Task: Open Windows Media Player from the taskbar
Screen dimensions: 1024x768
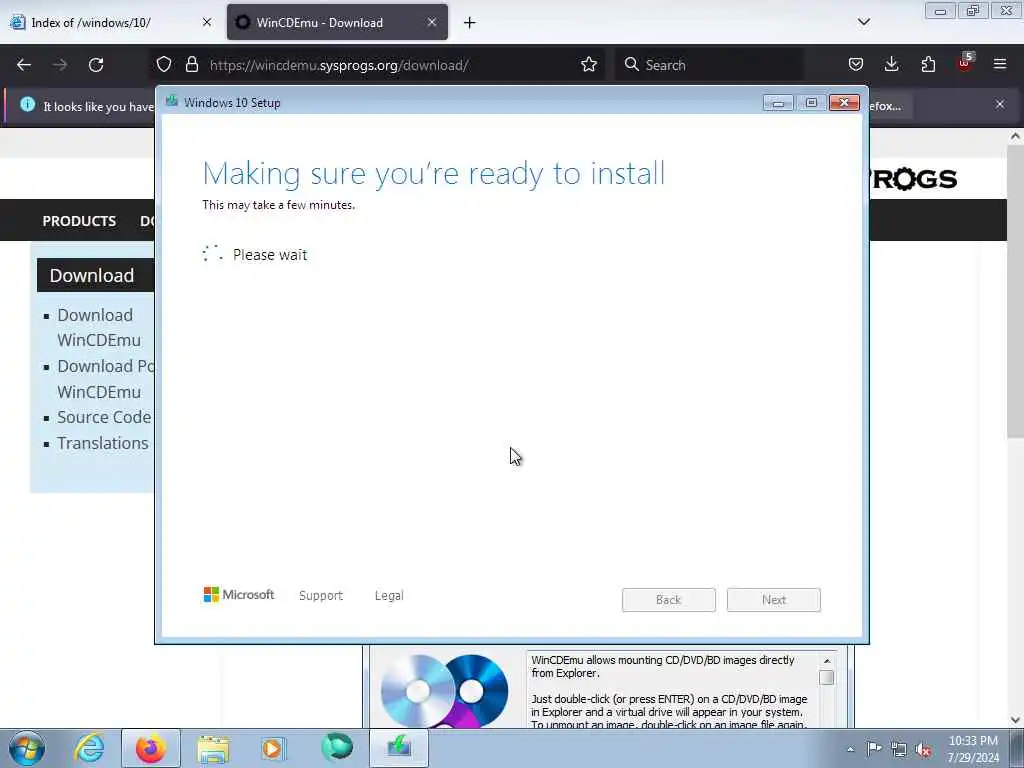Action: click(x=273, y=748)
